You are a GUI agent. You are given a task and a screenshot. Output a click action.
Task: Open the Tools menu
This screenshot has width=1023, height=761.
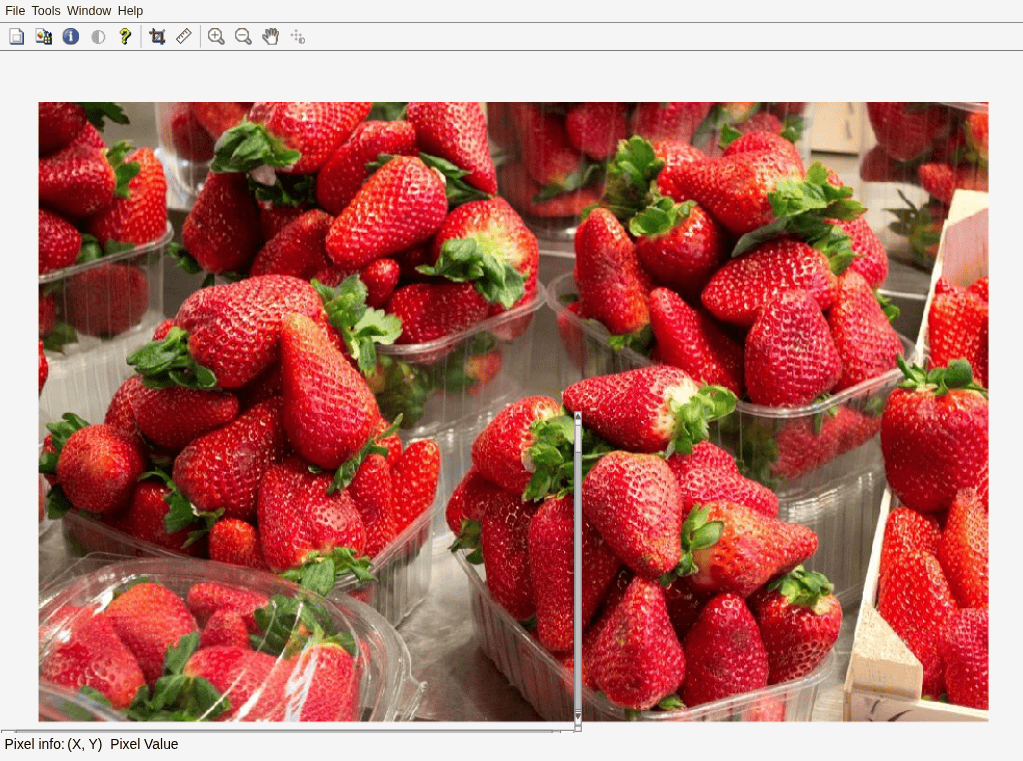(x=46, y=10)
